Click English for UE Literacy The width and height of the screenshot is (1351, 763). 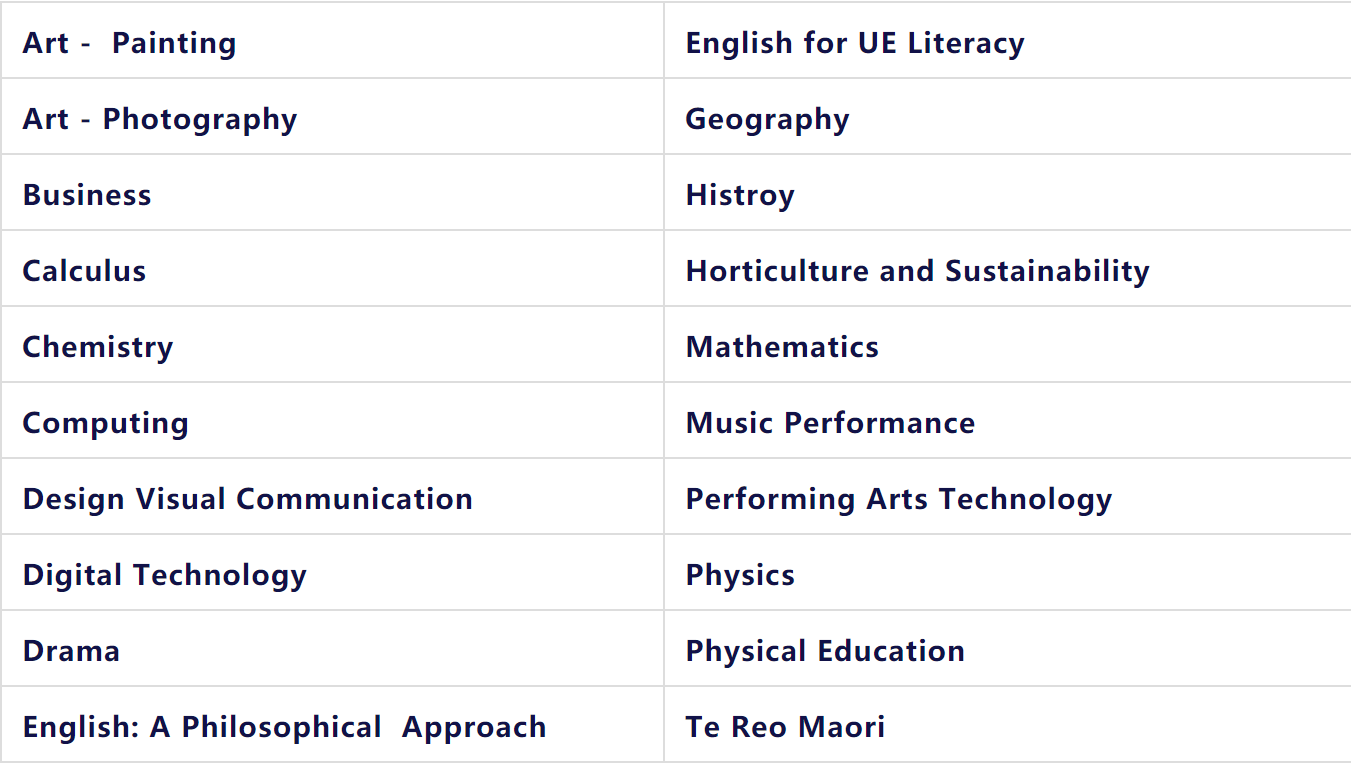point(855,43)
